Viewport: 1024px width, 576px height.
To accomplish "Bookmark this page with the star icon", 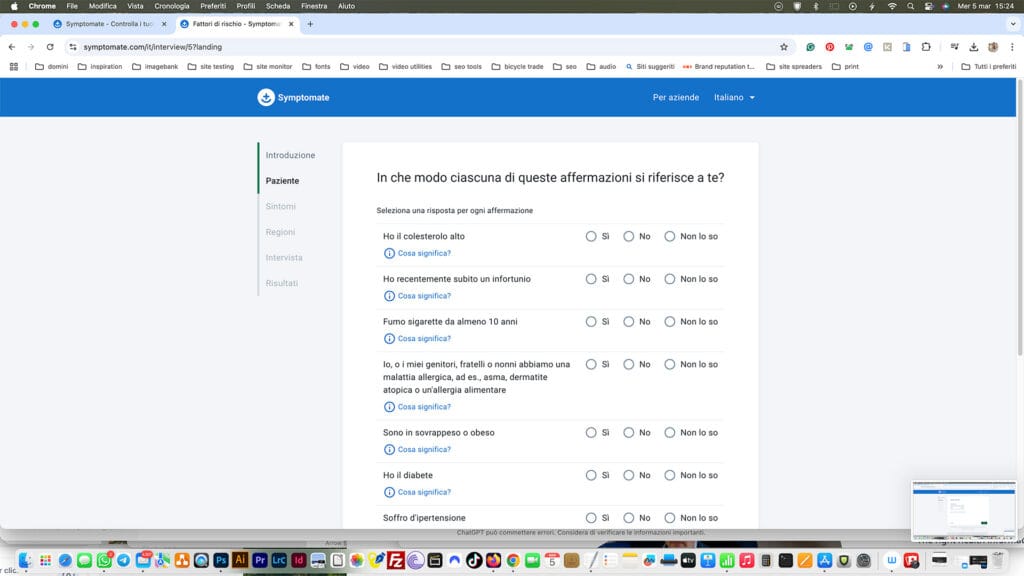I will 784,47.
